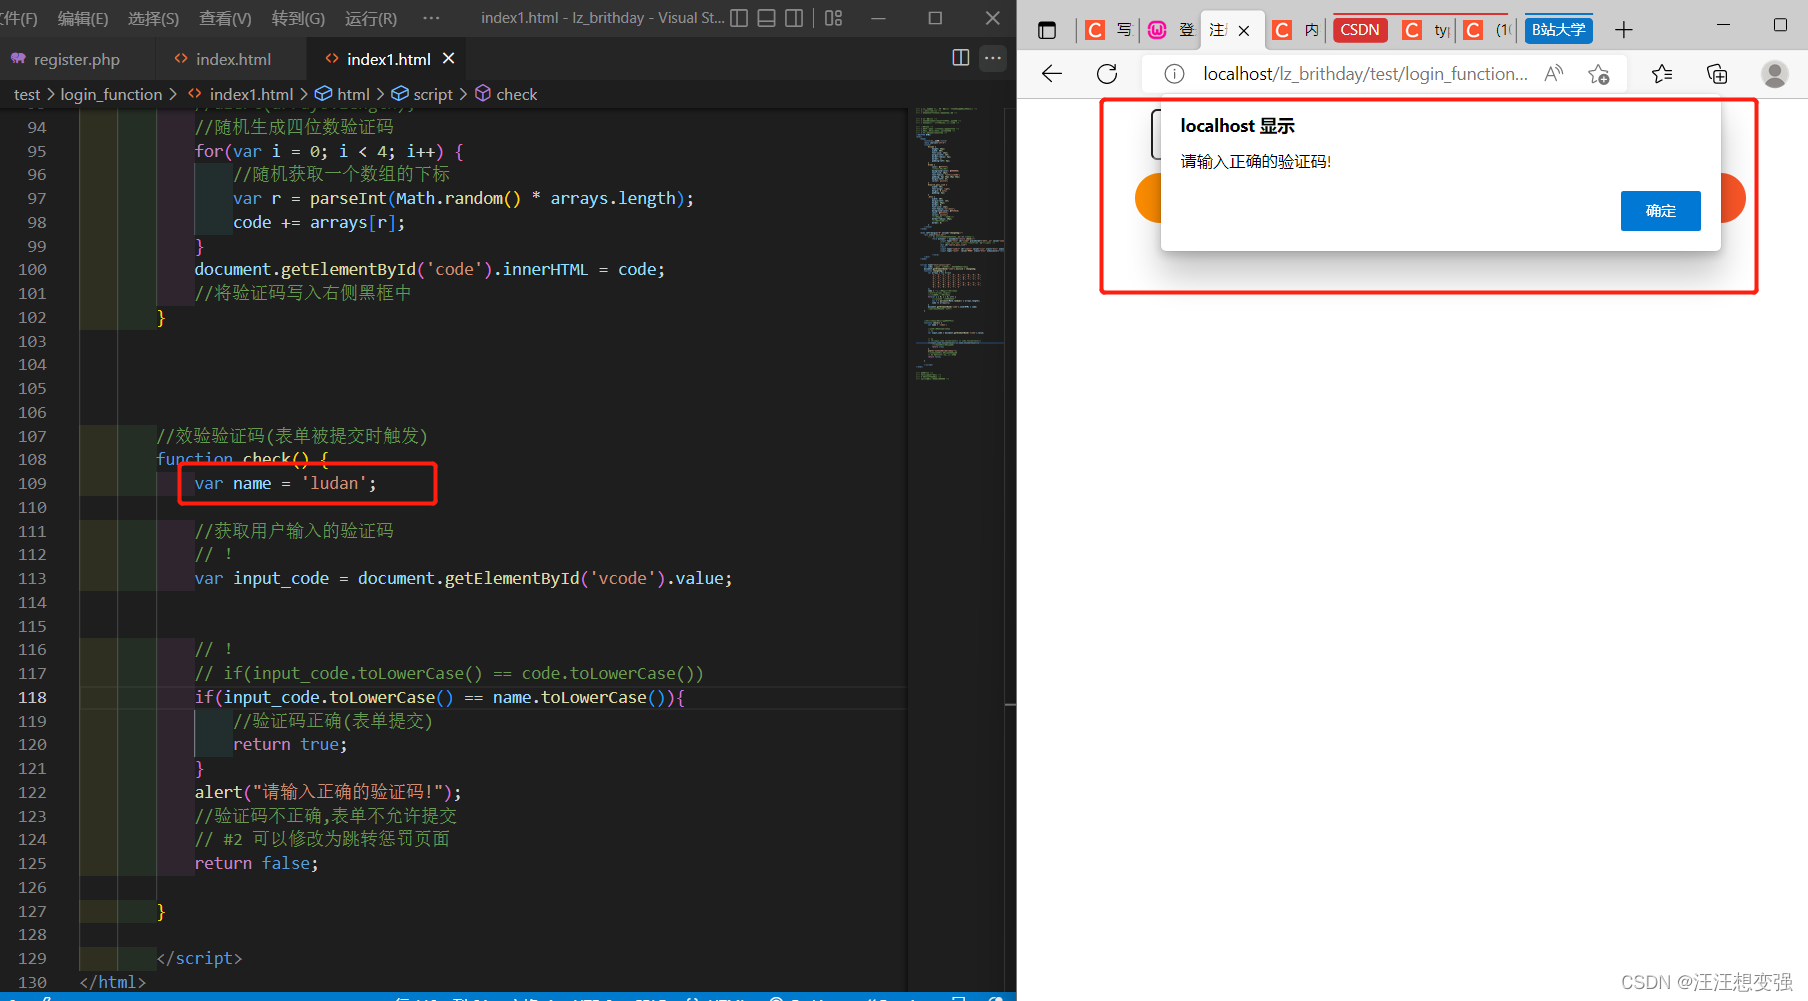
Task: Split the editor to the right
Action: pos(961,58)
